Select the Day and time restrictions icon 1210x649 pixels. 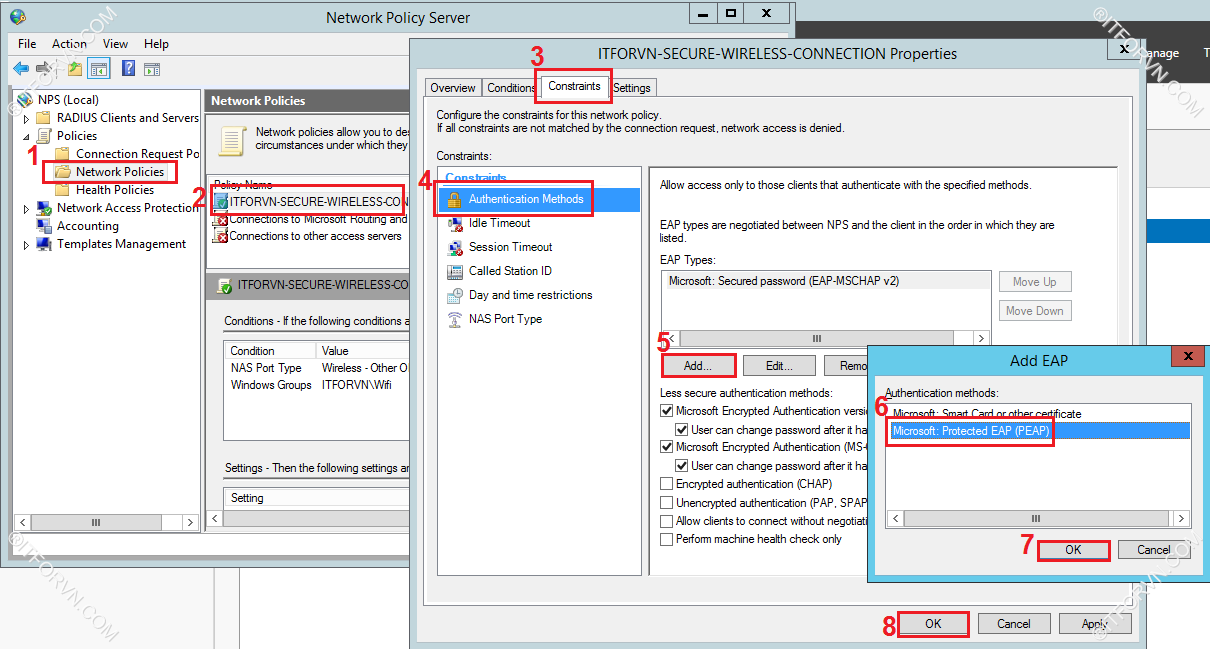click(454, 295)
